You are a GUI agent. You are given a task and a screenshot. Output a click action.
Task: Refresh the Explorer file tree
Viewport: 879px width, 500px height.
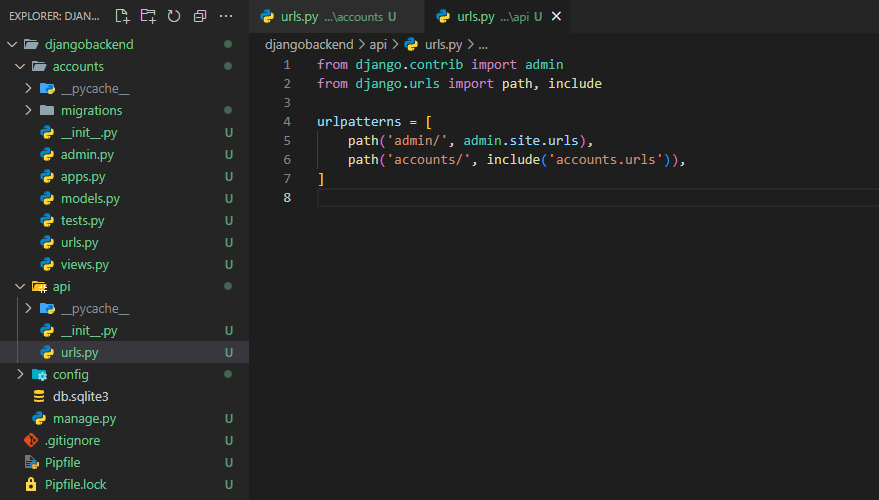174,16
